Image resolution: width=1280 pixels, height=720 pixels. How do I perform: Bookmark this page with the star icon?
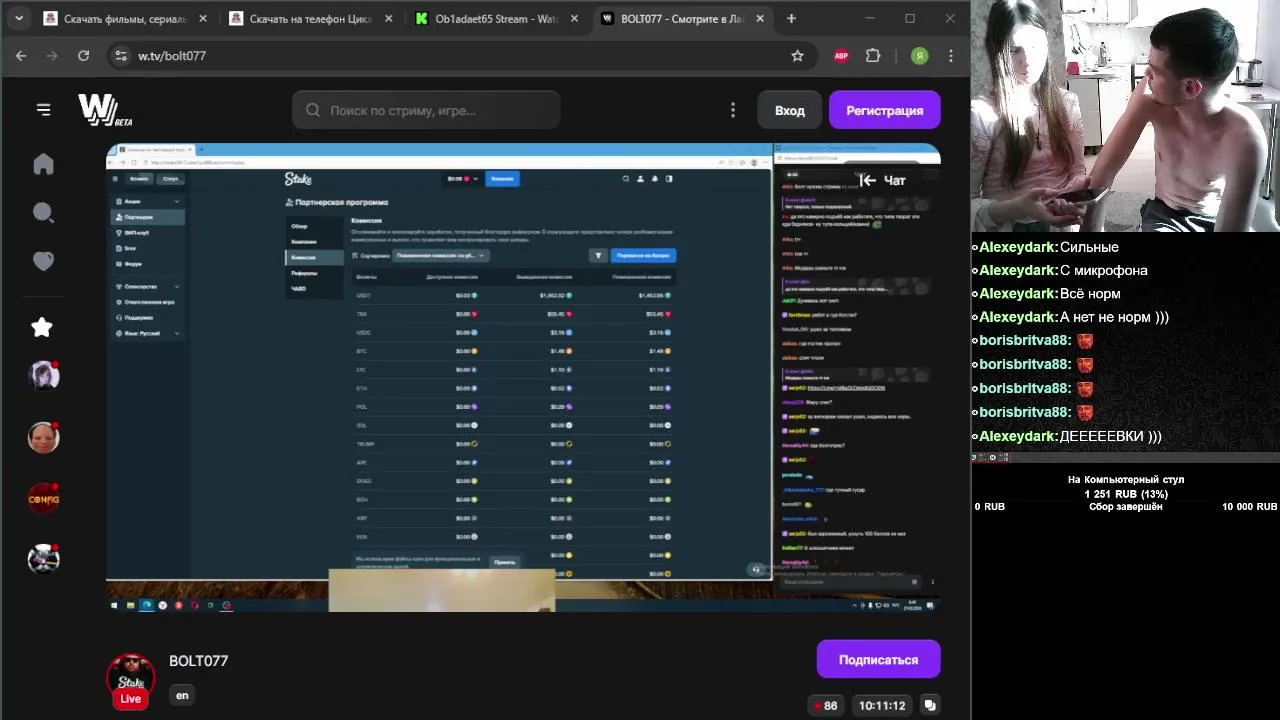797,56
